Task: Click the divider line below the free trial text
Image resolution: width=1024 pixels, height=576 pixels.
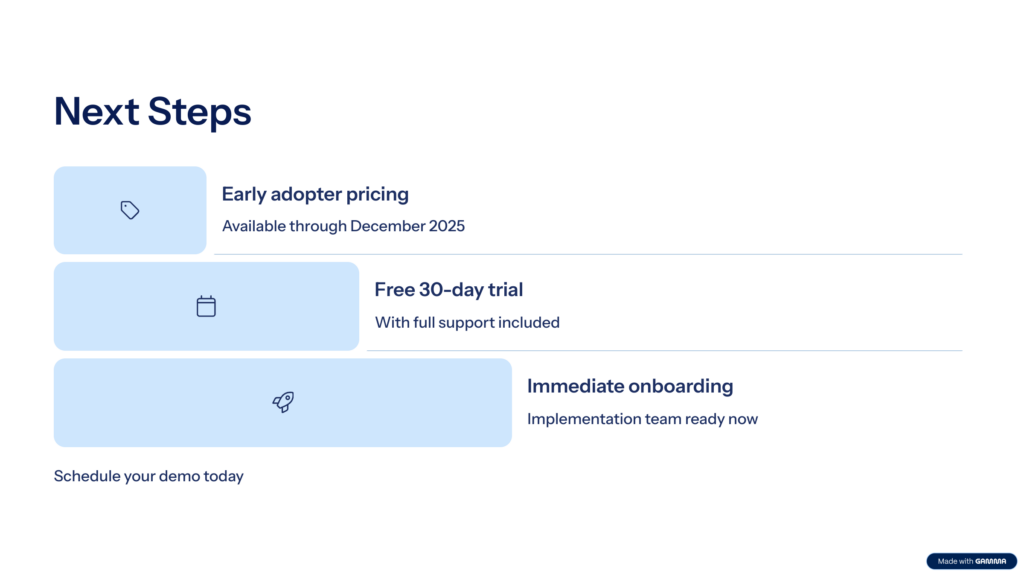Action: click(664, 351)
